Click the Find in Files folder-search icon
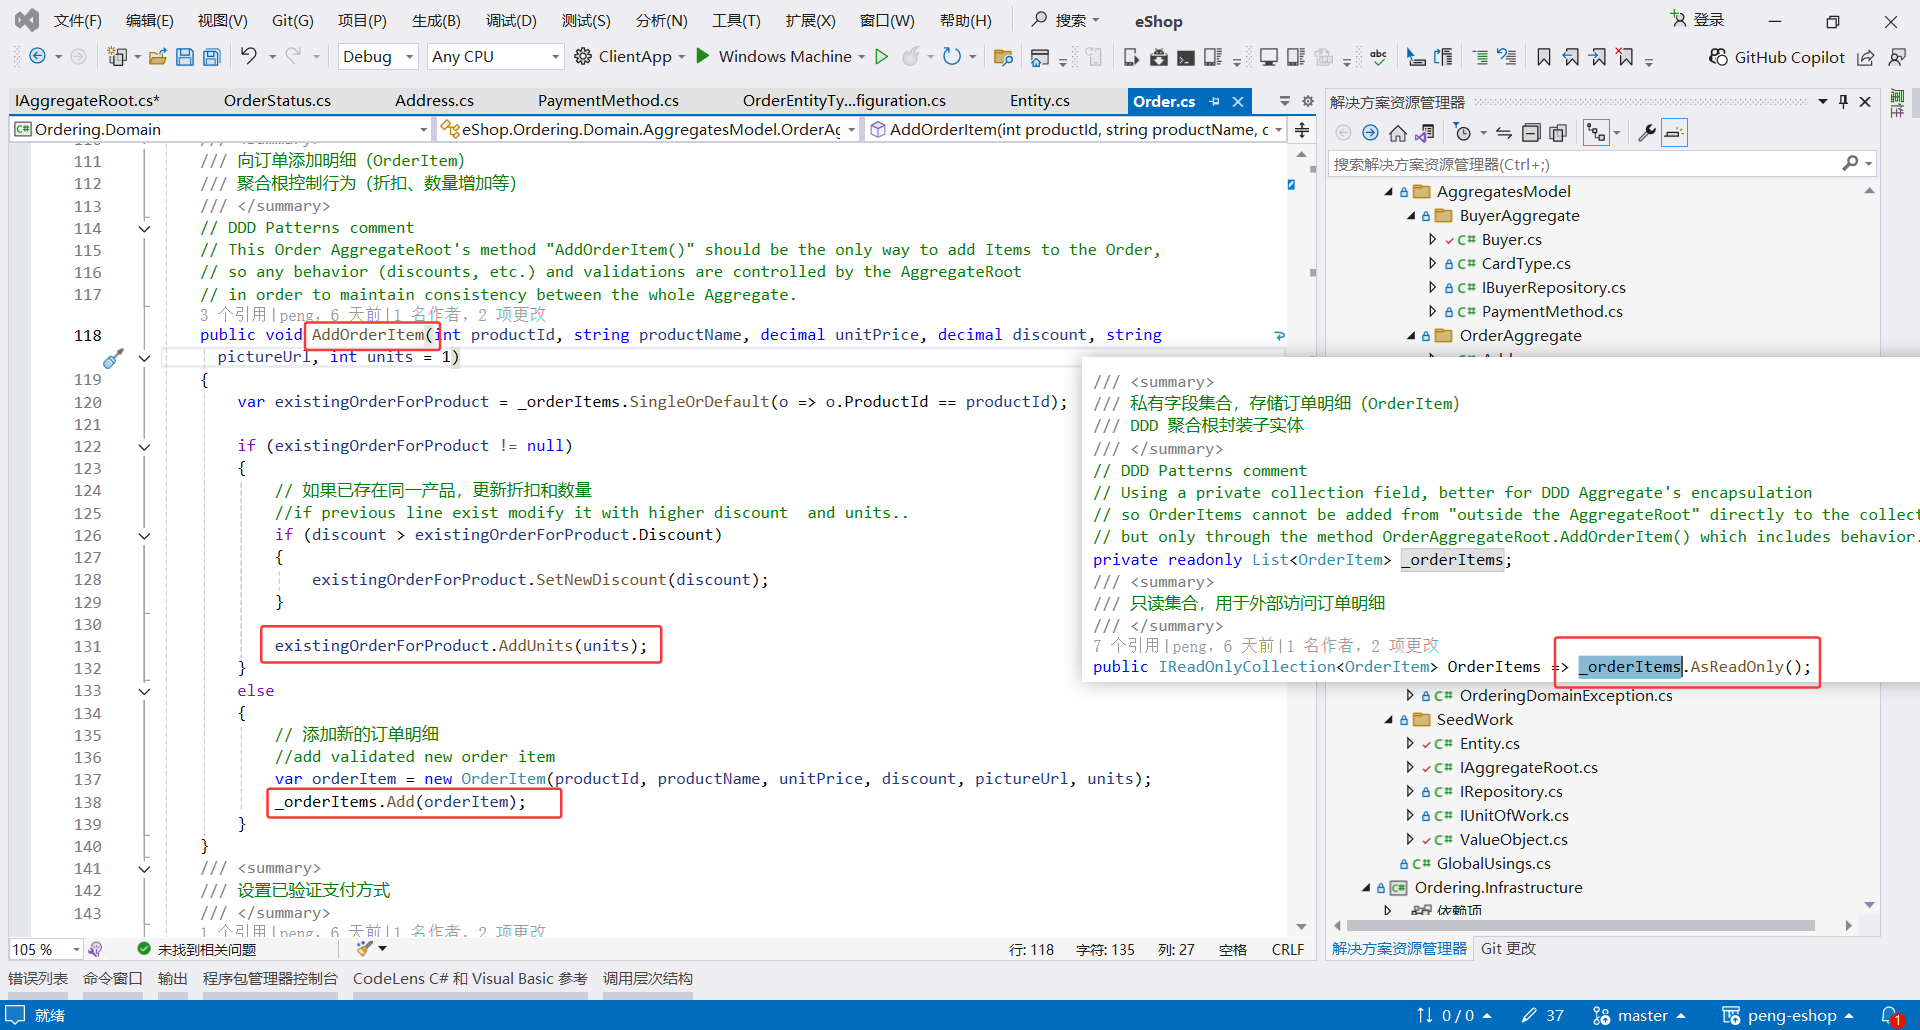 pyautogui.click(x=1003, y=57)
